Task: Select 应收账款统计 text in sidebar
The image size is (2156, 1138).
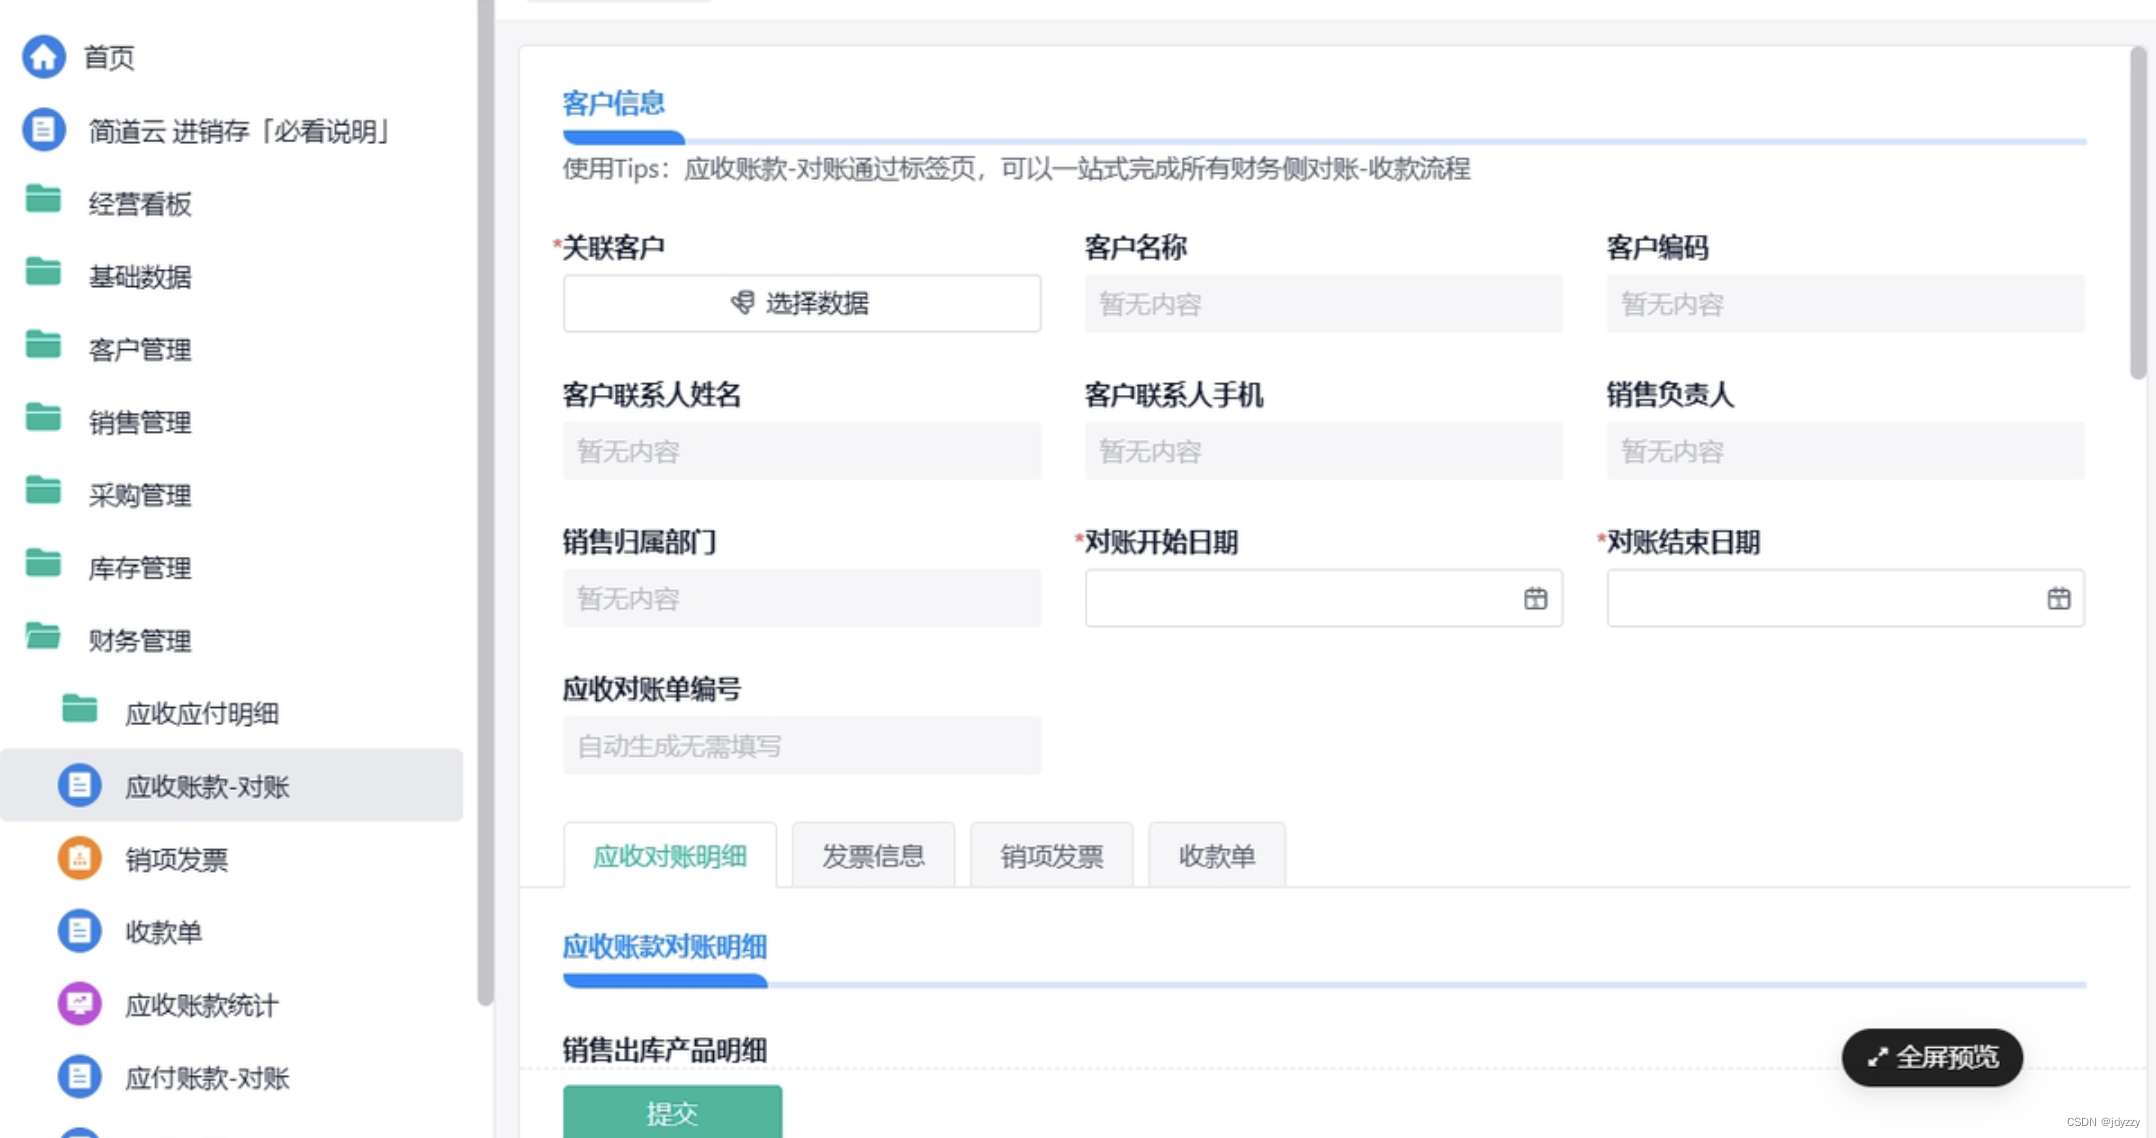Action: point(201,1005)
